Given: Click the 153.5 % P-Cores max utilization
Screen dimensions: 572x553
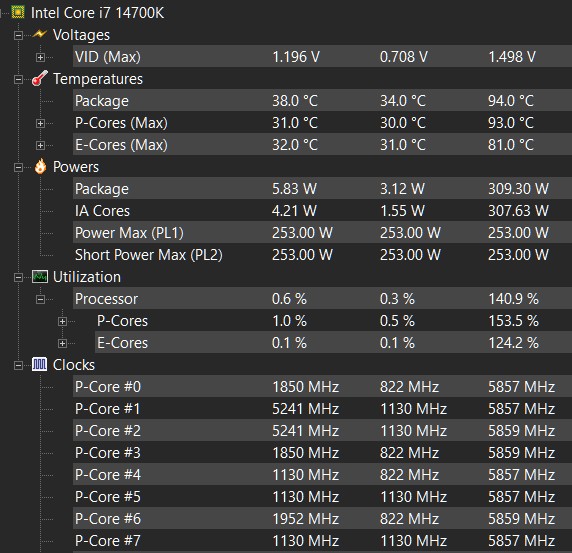Looking at the screenshot, I should click(513, 321).
